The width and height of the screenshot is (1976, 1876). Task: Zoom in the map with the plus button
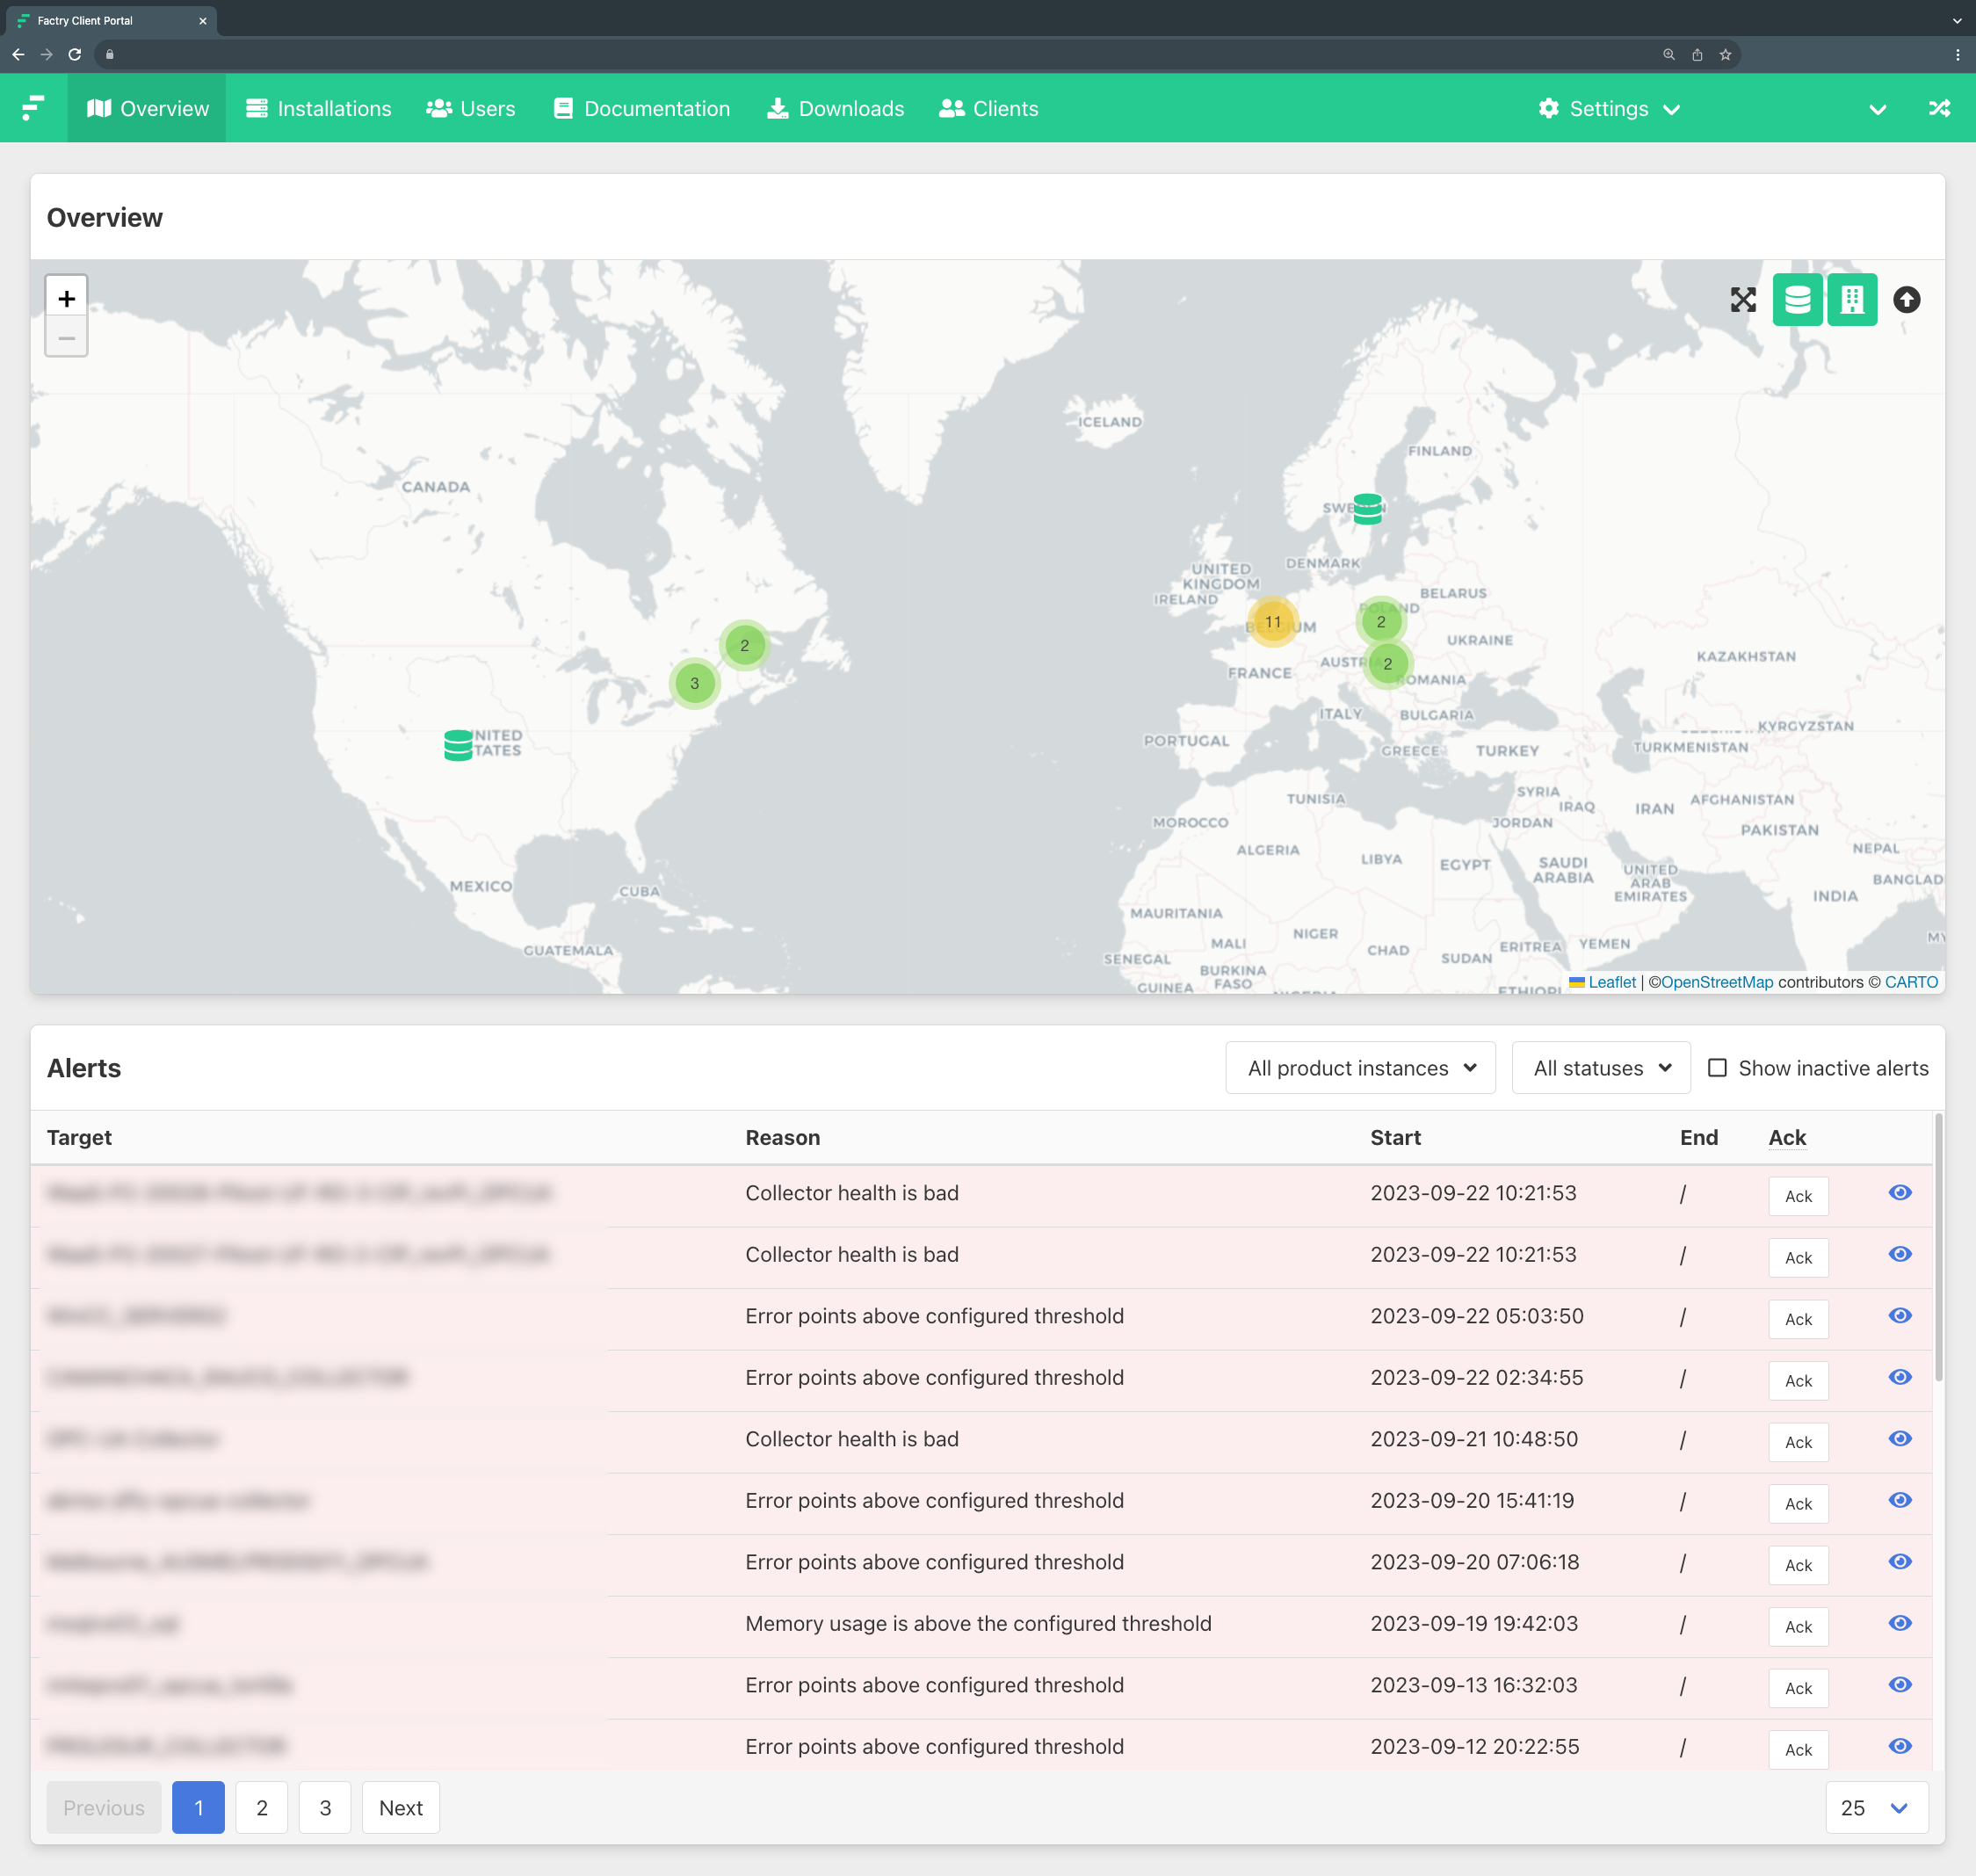tap(67, 298)
